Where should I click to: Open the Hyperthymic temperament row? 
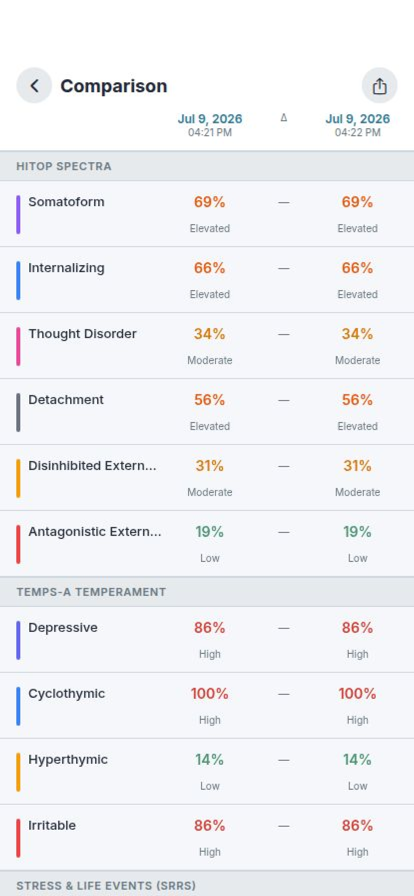click(207, 771)
